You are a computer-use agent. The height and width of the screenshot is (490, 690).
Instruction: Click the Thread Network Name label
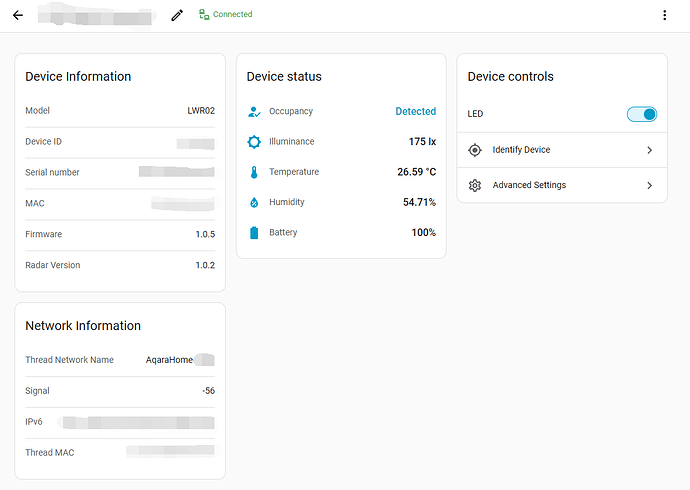tap(70, 360)
